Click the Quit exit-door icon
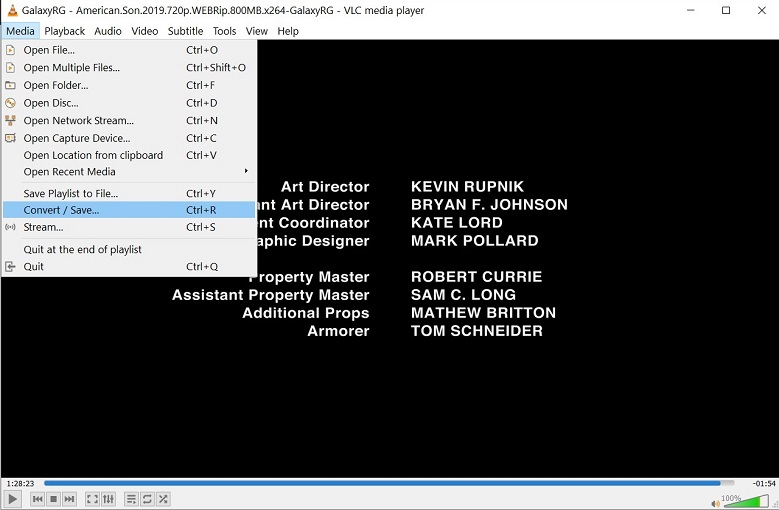 click(10, 267)
